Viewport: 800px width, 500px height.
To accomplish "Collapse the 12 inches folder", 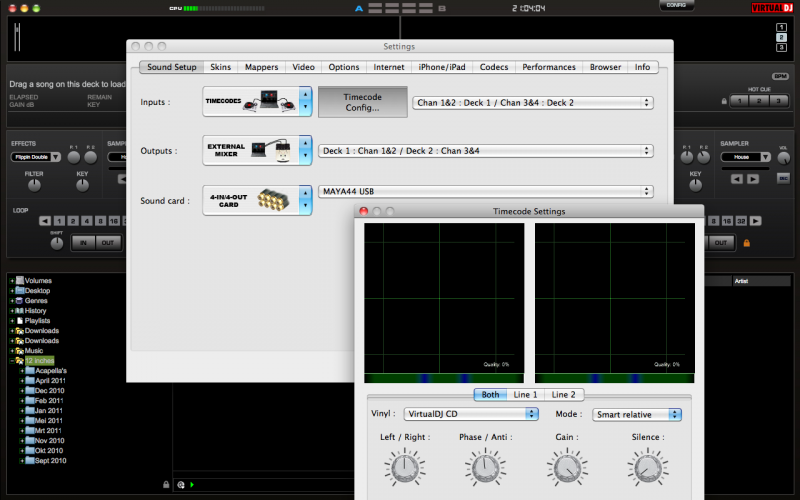I will pyautogui.click(x=12, y=361).
